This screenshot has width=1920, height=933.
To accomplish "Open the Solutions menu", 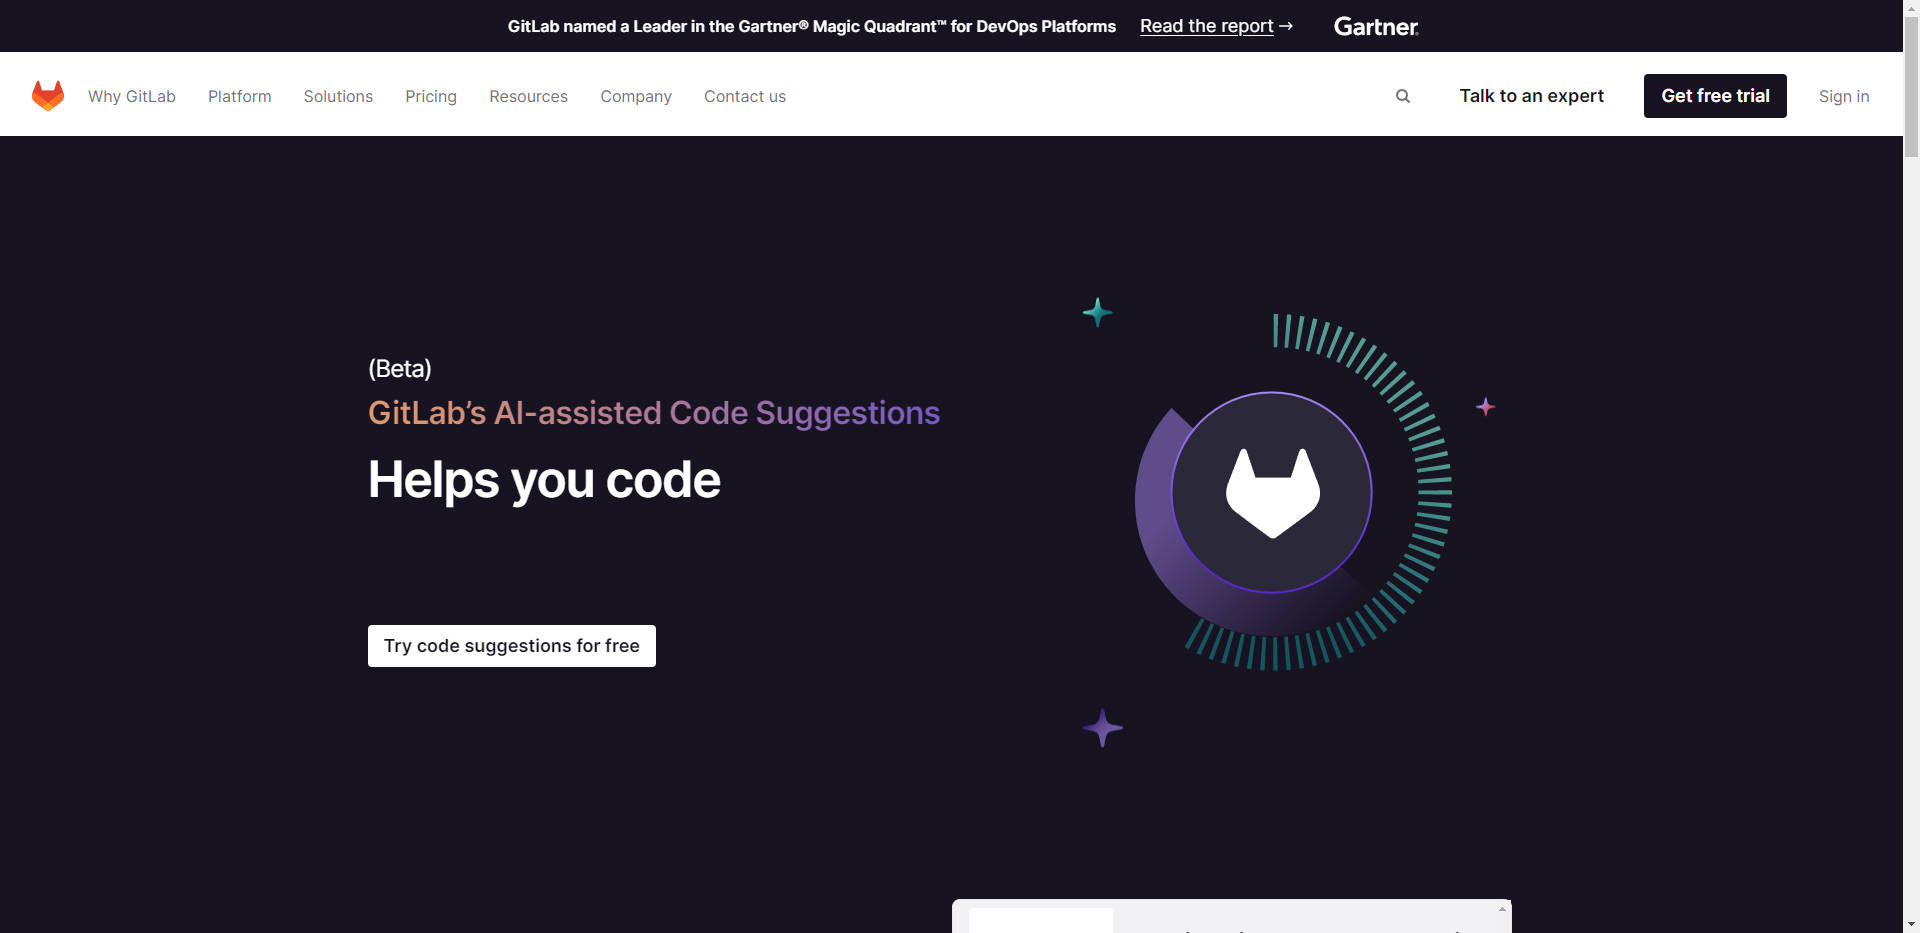I will [x=338, y=96].
